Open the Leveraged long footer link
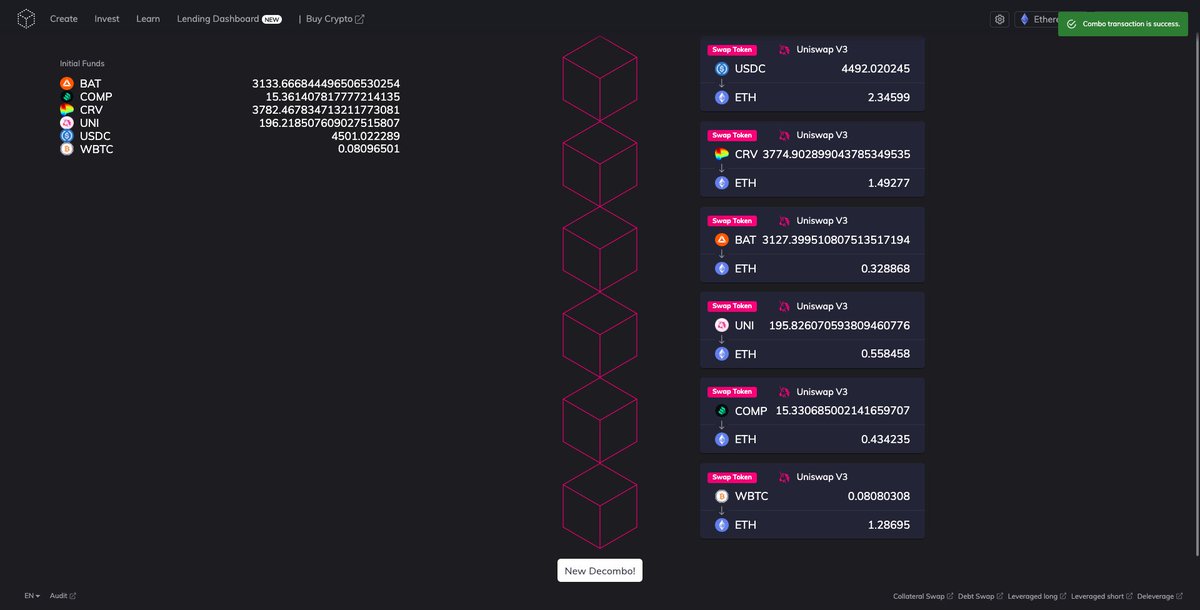This screenshot has width=1200, height=610. pos(1037,597)
